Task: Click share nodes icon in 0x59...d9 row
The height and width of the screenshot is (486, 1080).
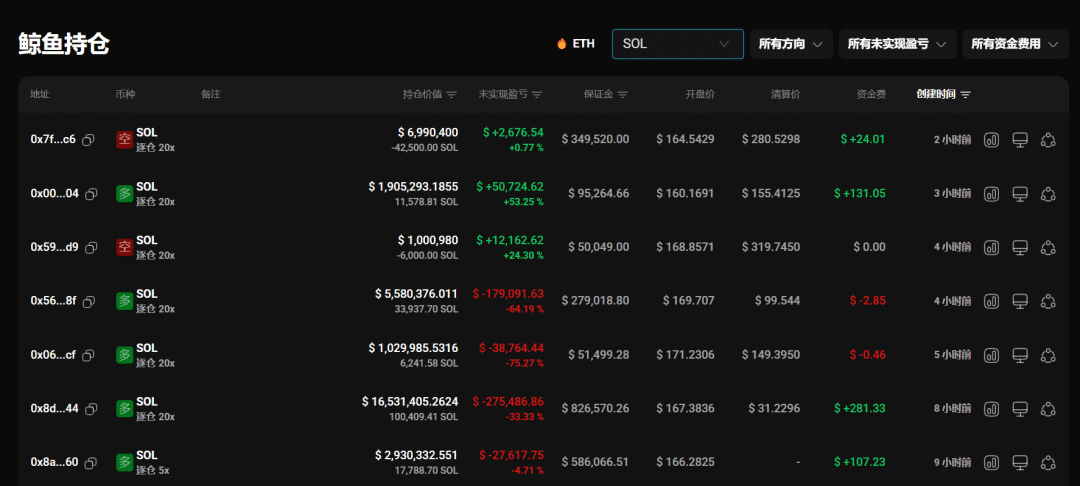Action: click(1048, 247)
